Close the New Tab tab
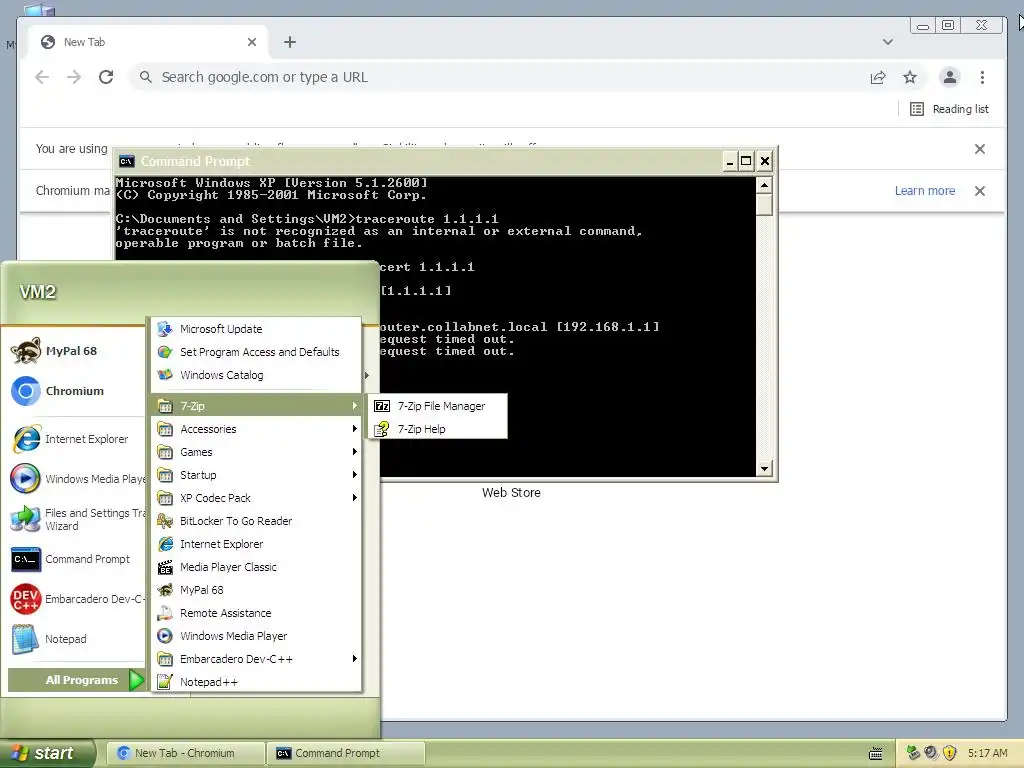 [252, 42]
